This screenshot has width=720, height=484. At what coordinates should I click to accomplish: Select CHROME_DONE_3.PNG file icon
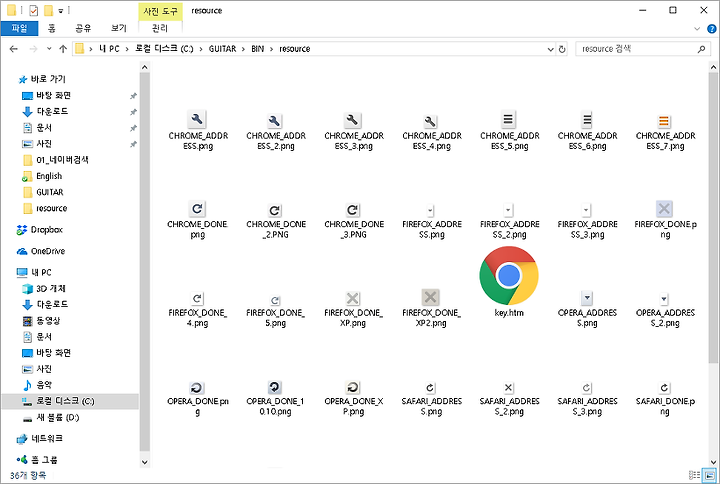353,210
